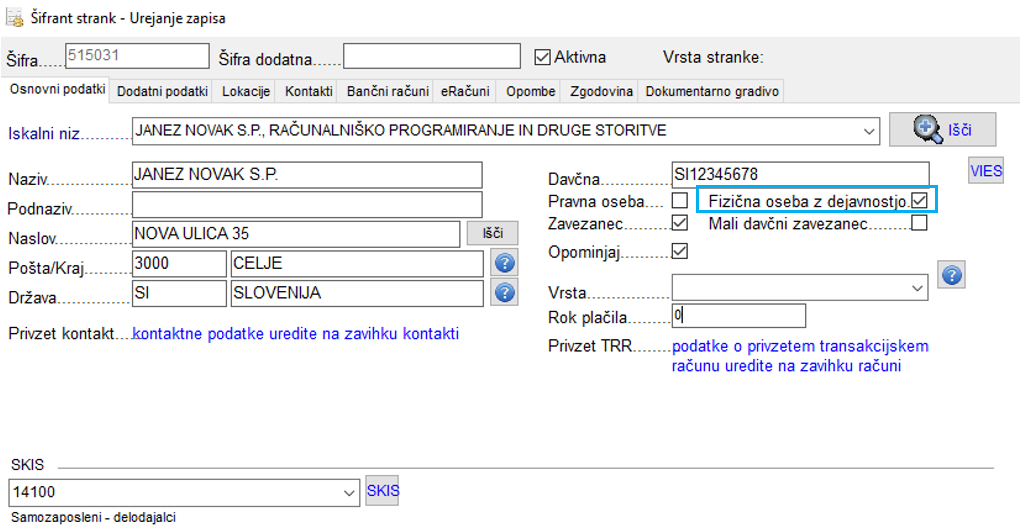Toggle the Aktivna checkbox
This screenshot has width=1025, height=530.
[x=543, y=57]
